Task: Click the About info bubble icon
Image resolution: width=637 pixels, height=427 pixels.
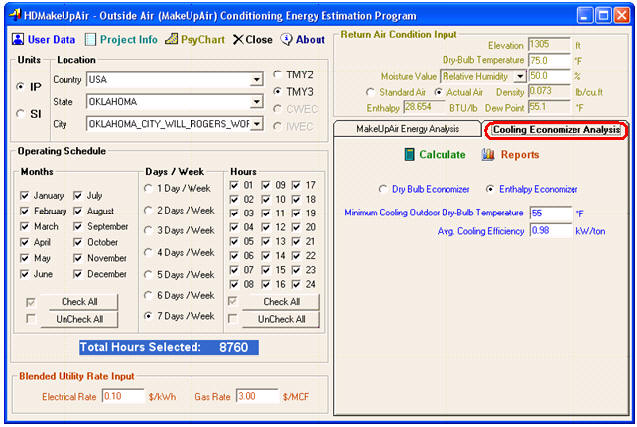Action: click(x=286, y=39)
